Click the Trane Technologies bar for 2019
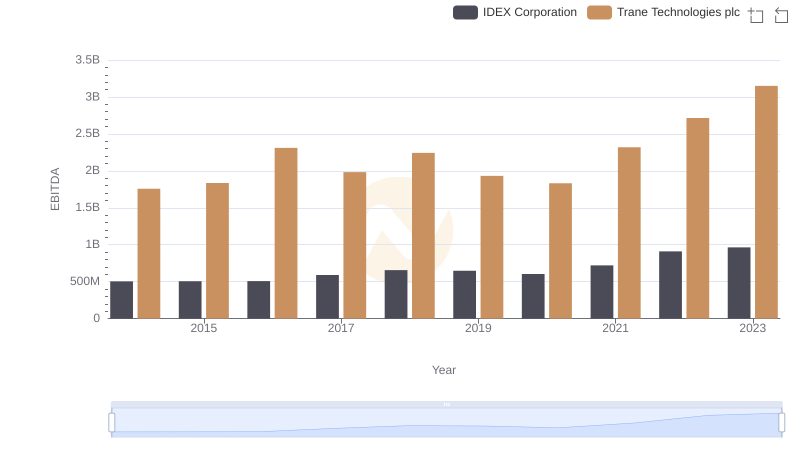800x461 pixels. (492, 247)
